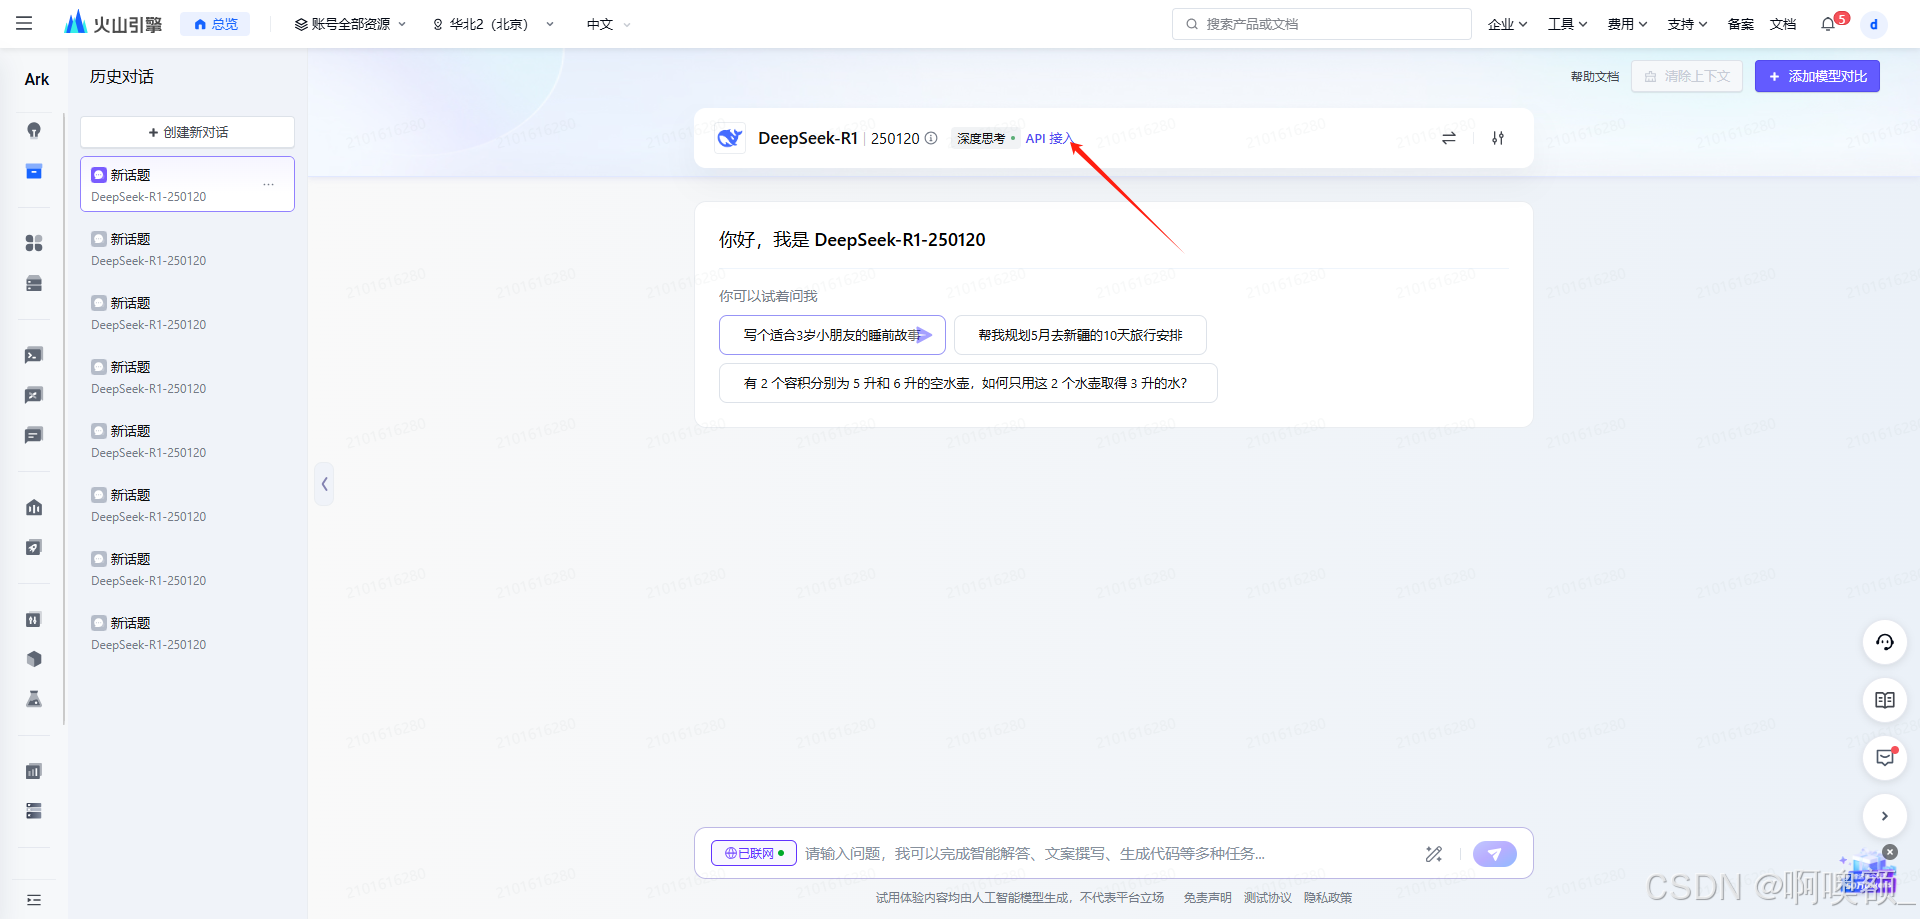Choose the 新疆10天旅行 suggested prompt
The image size is (1920, 919).
pos(1080,335)
